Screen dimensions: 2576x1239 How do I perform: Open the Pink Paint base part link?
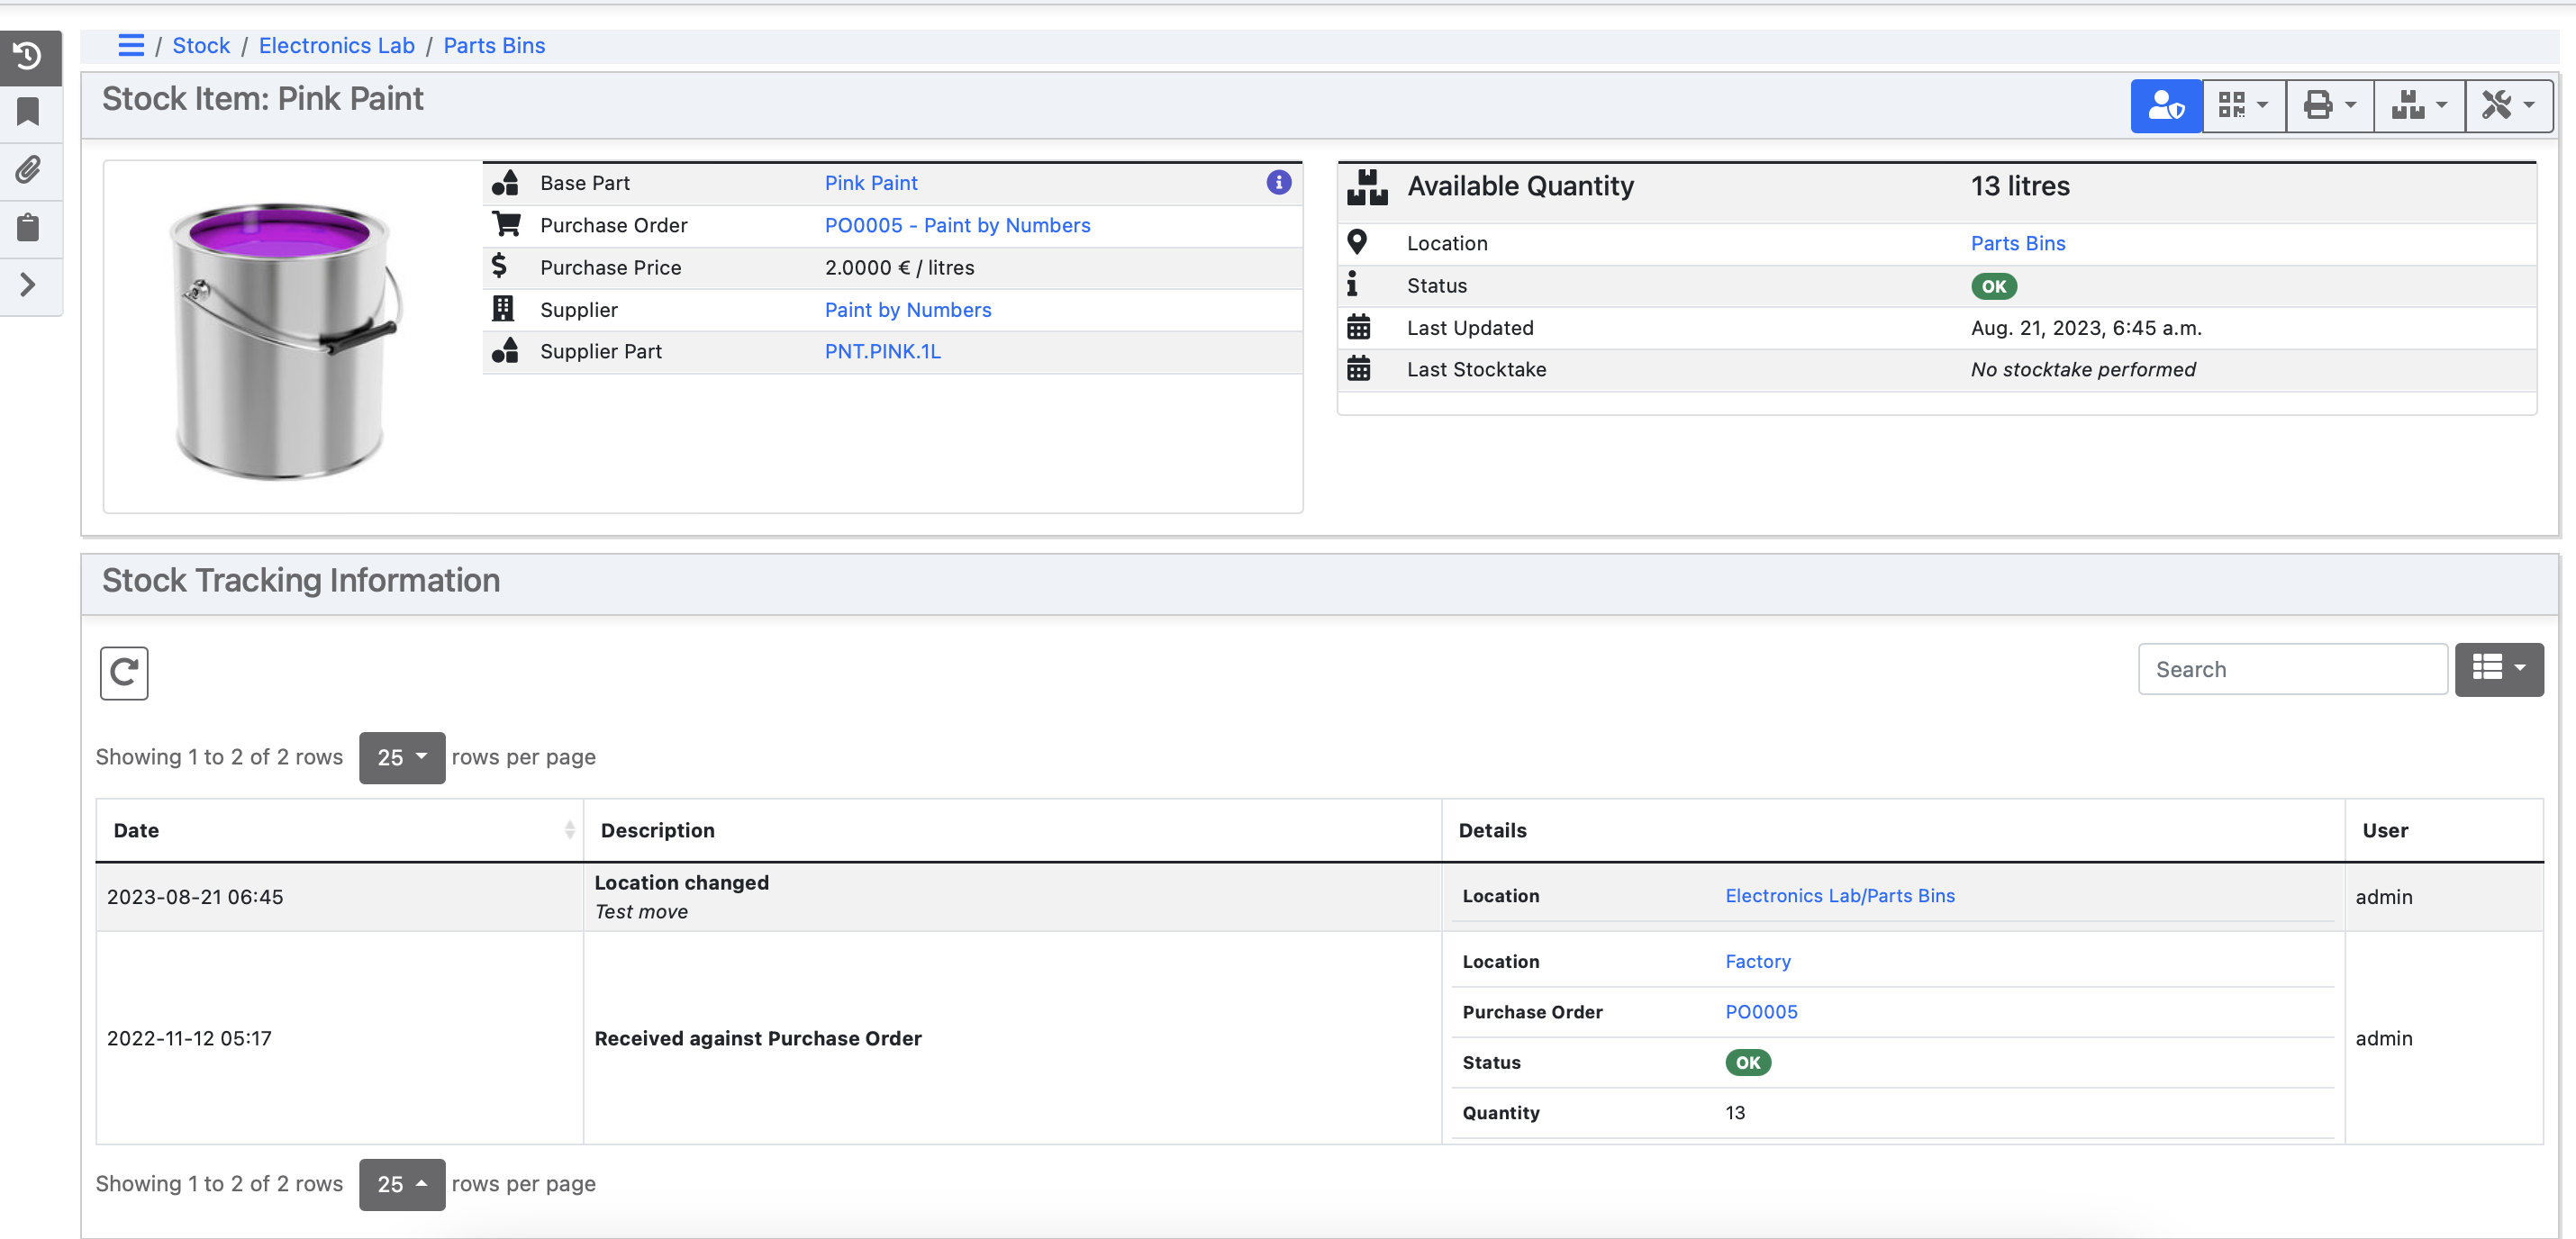click(x=870, y=183)
